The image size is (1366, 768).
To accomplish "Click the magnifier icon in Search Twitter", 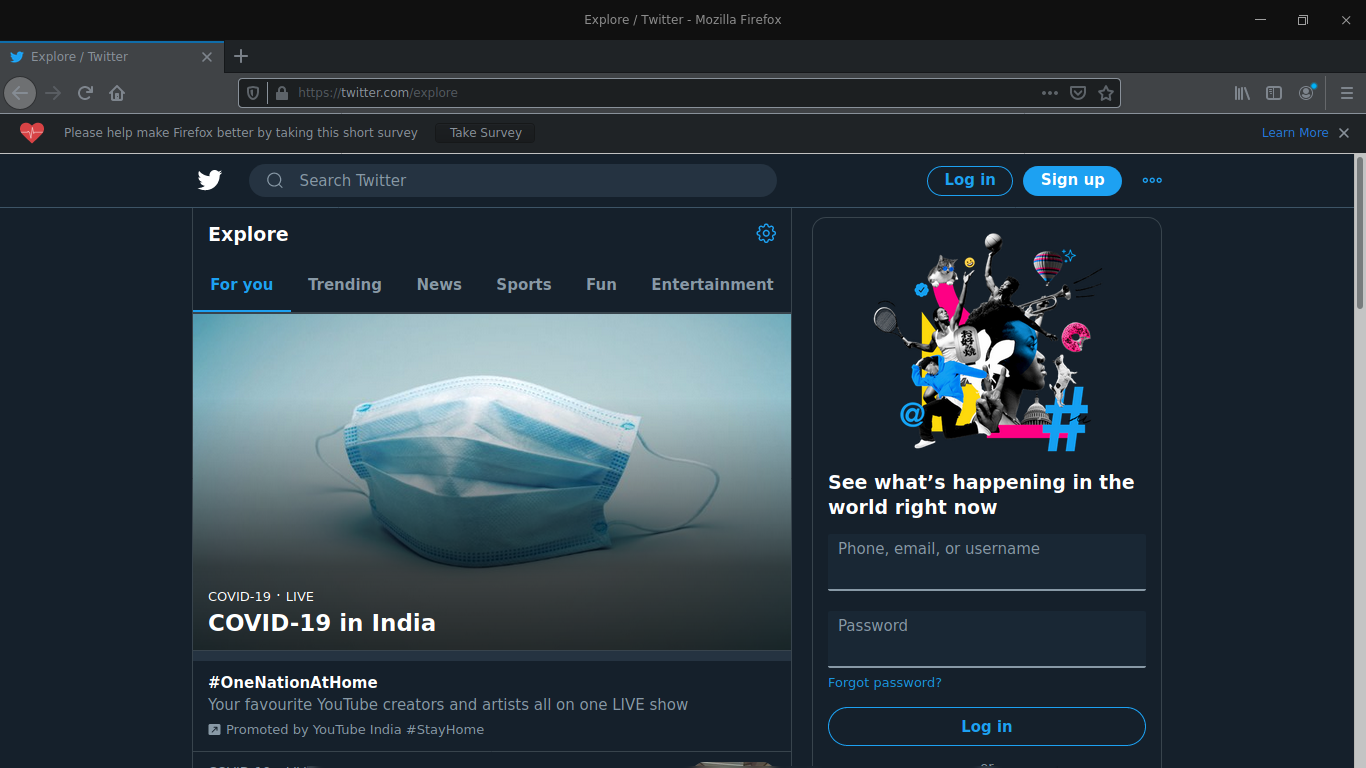I will point(275,181).
